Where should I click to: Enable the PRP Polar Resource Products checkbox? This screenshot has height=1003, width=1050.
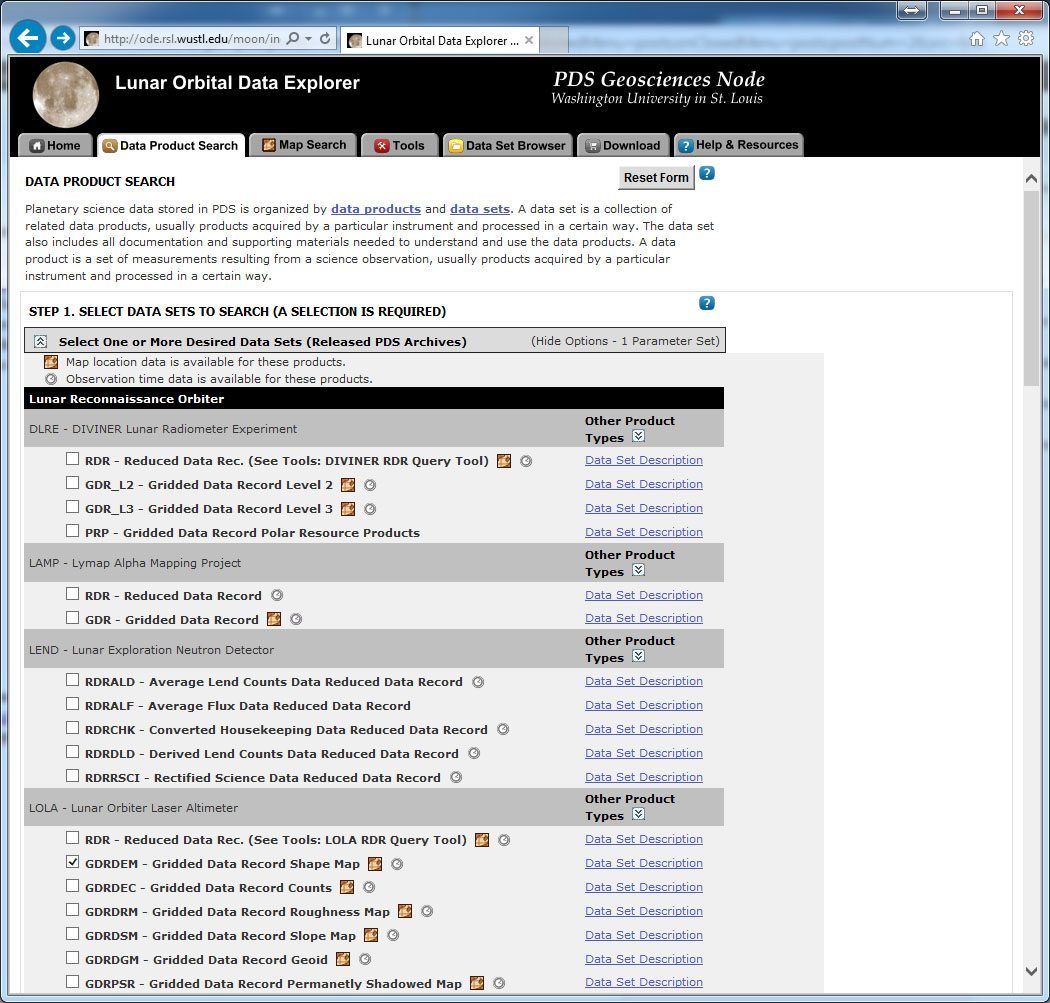point(72,530)
